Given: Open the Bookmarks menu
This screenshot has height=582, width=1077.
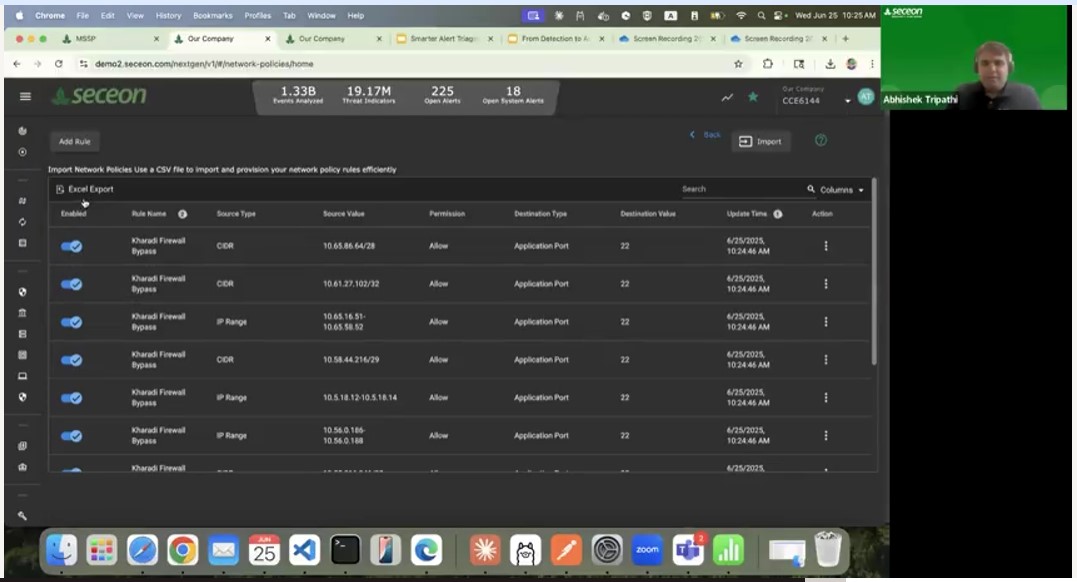Looking at the screenshot, I should [x=213, y=15].
